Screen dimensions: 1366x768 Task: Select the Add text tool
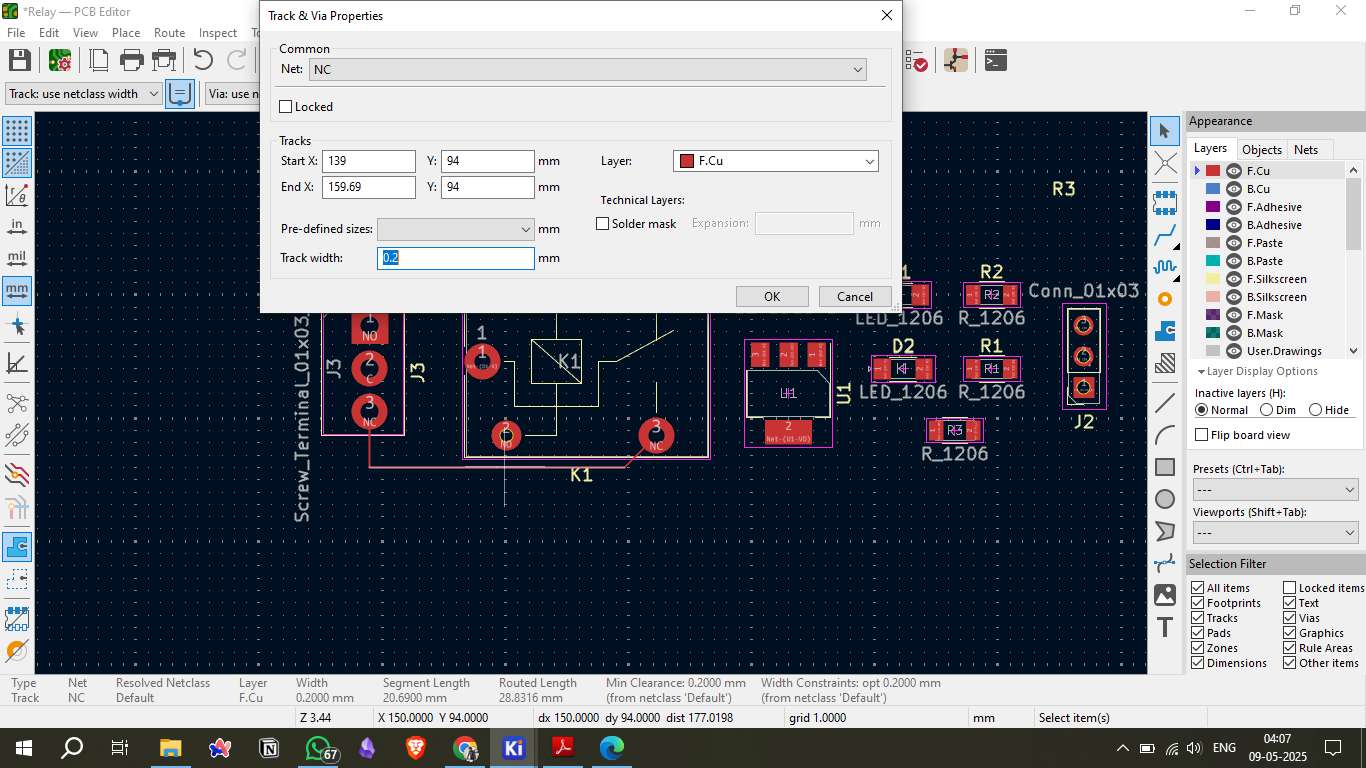1164,627
